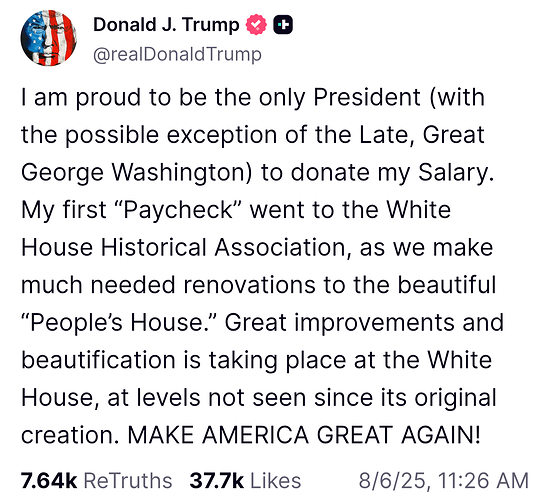Open the profile avatar picture
The image size is (551, 500).
point(49,38)
